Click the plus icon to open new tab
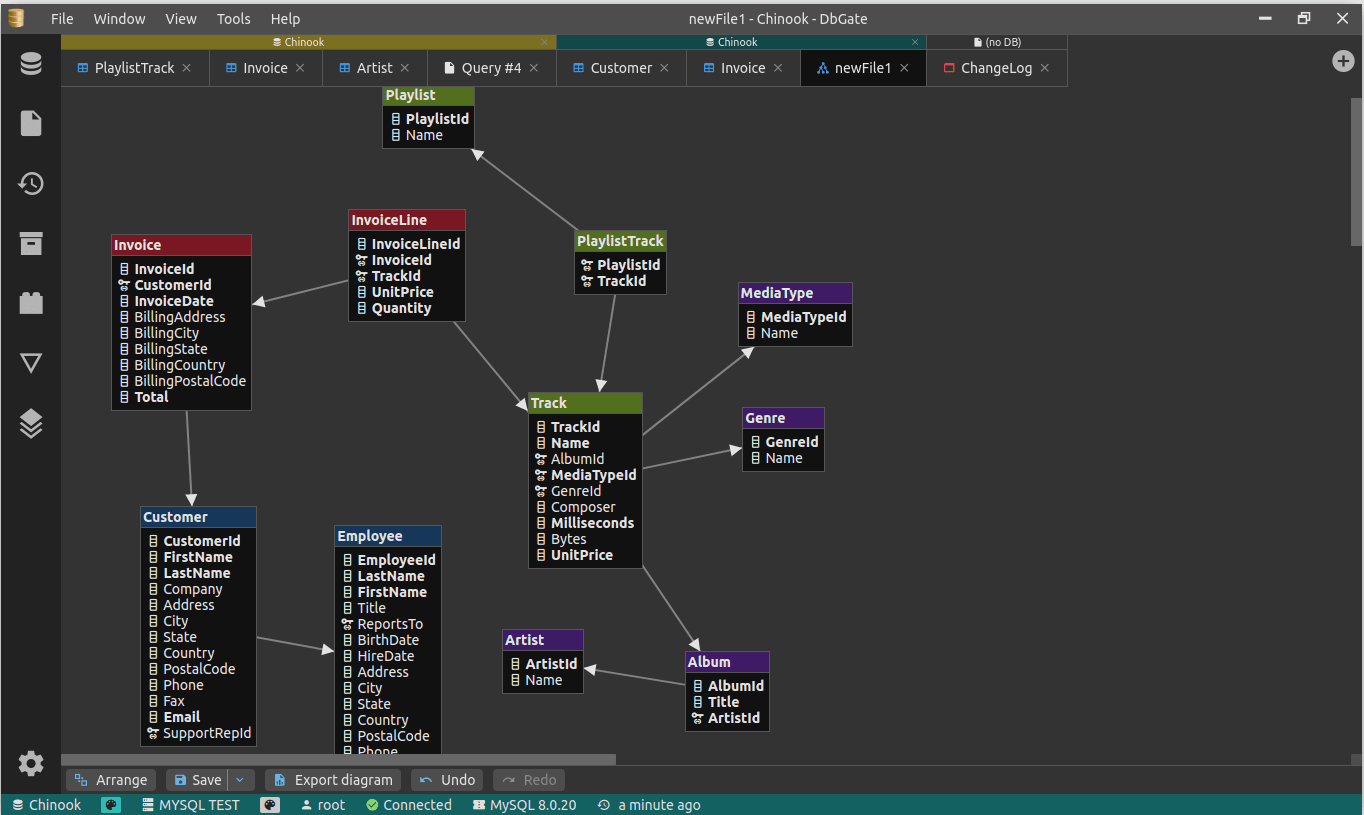This screenshot has height=815, width=1364. 1343,61
